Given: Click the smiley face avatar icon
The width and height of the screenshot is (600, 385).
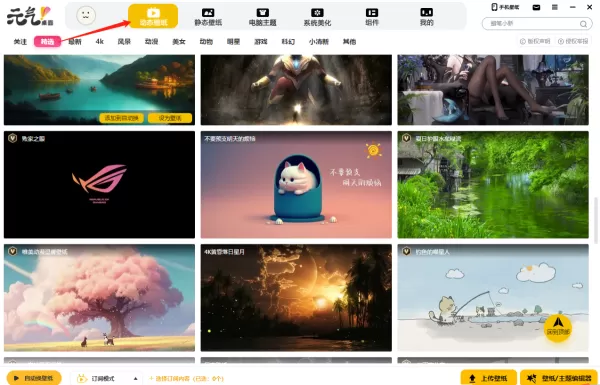Looking at the screenshot, I should pyautogui.click(x=86, y=16).
